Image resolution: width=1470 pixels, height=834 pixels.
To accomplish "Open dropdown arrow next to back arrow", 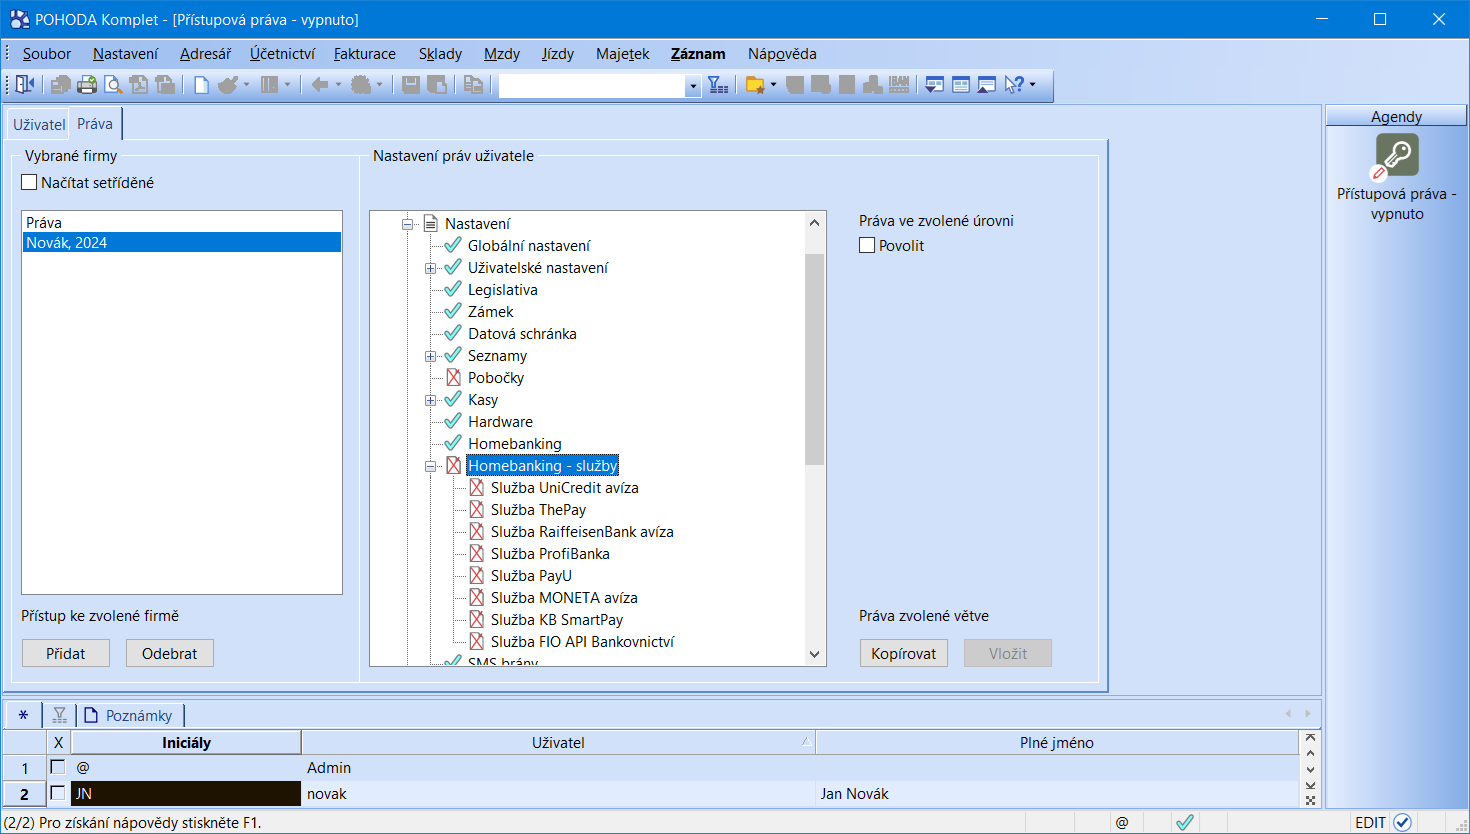I will click(x=338, y=85).
